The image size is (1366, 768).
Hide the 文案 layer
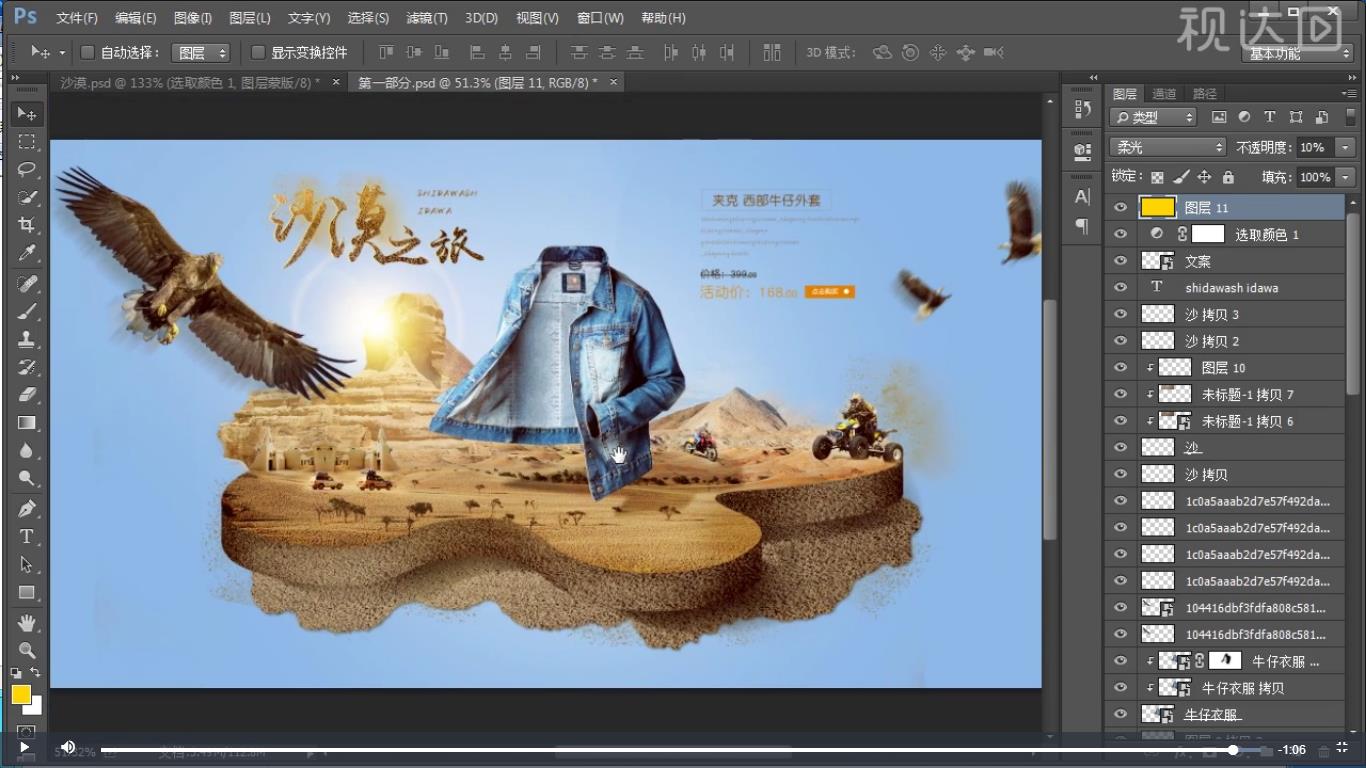tap(1120, 260)
